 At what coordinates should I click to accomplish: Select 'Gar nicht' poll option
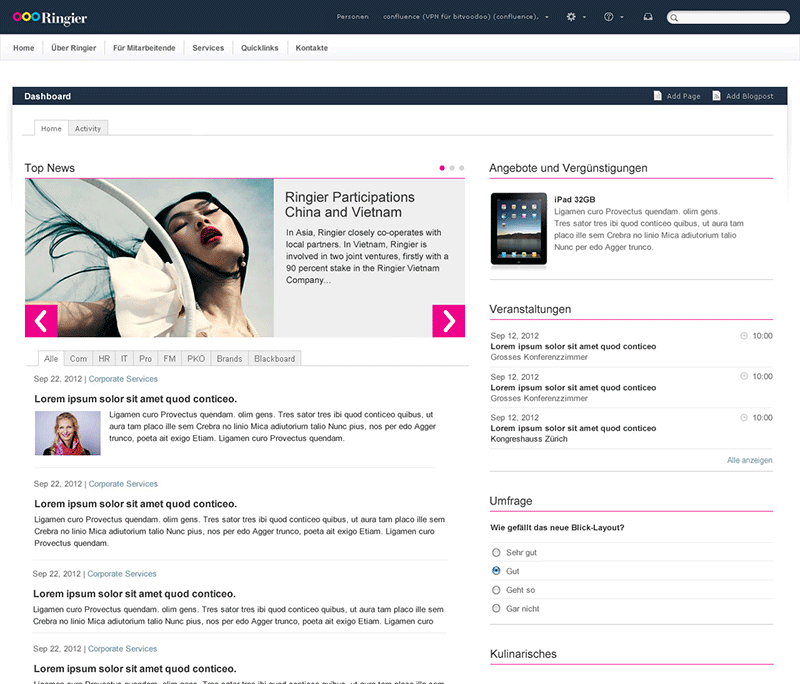point(496,608)
